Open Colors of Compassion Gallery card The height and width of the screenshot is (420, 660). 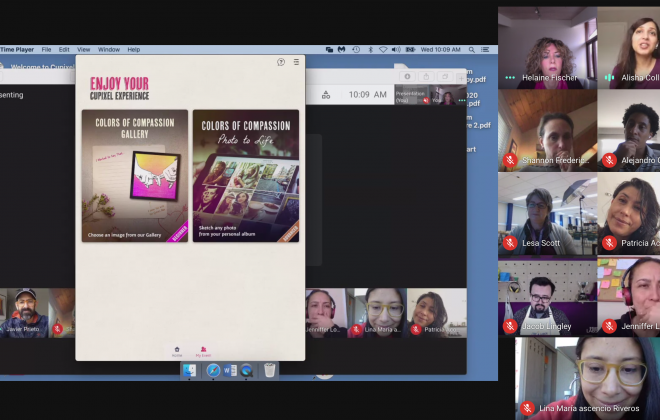135,176
